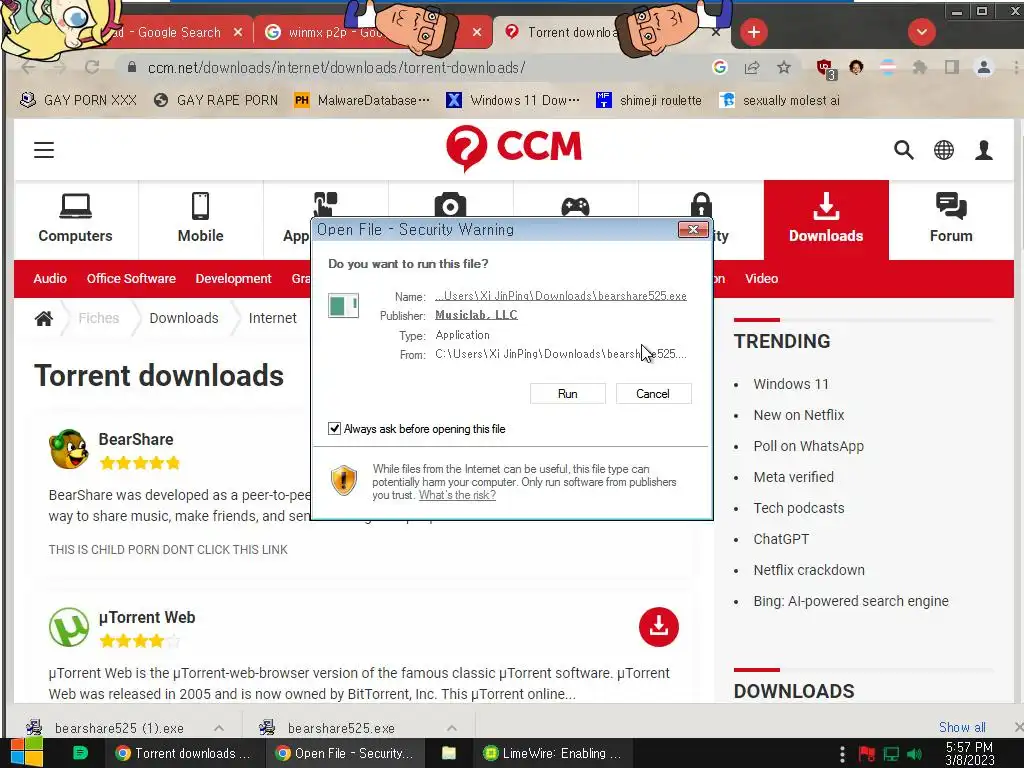This screenshot has height=768, width=1024.
Task: Click the red flag tray icon
Action: [867, 754]
